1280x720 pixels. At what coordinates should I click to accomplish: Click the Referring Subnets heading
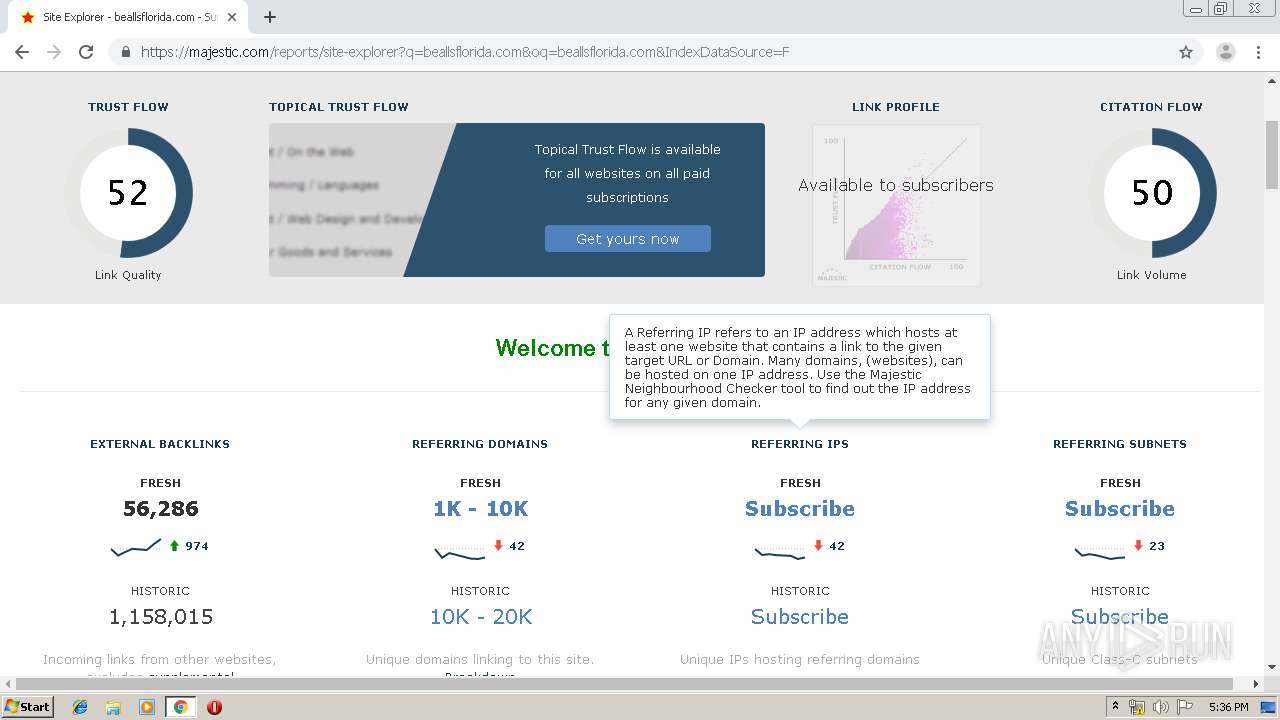coord(1120,444)
